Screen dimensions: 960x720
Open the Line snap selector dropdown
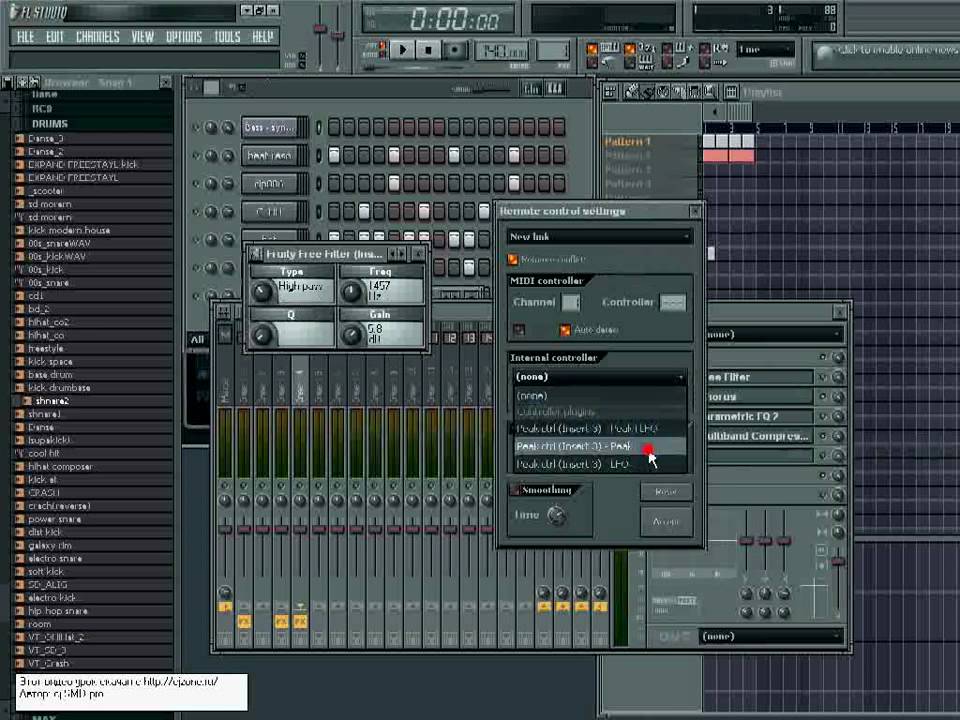[x=765, y=49]
